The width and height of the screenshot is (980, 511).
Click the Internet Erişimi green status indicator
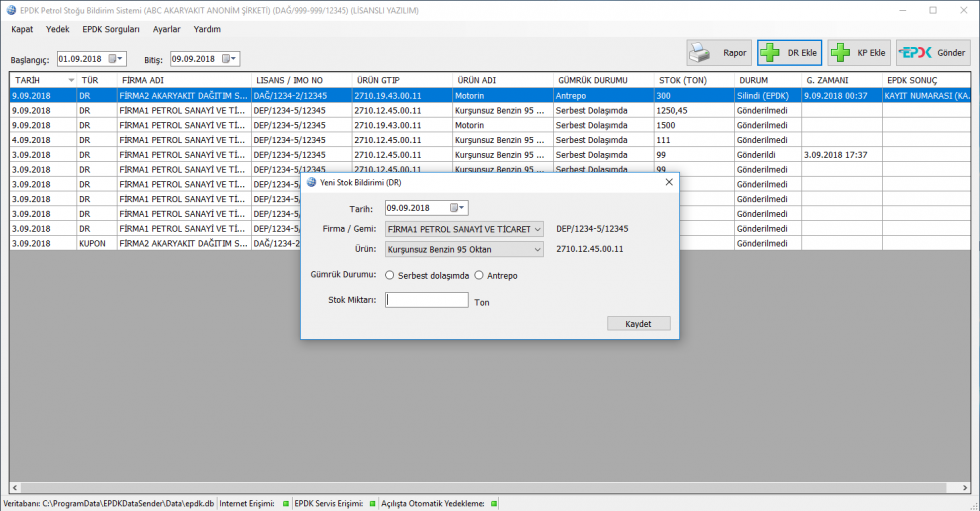click(x=284, y=503)
